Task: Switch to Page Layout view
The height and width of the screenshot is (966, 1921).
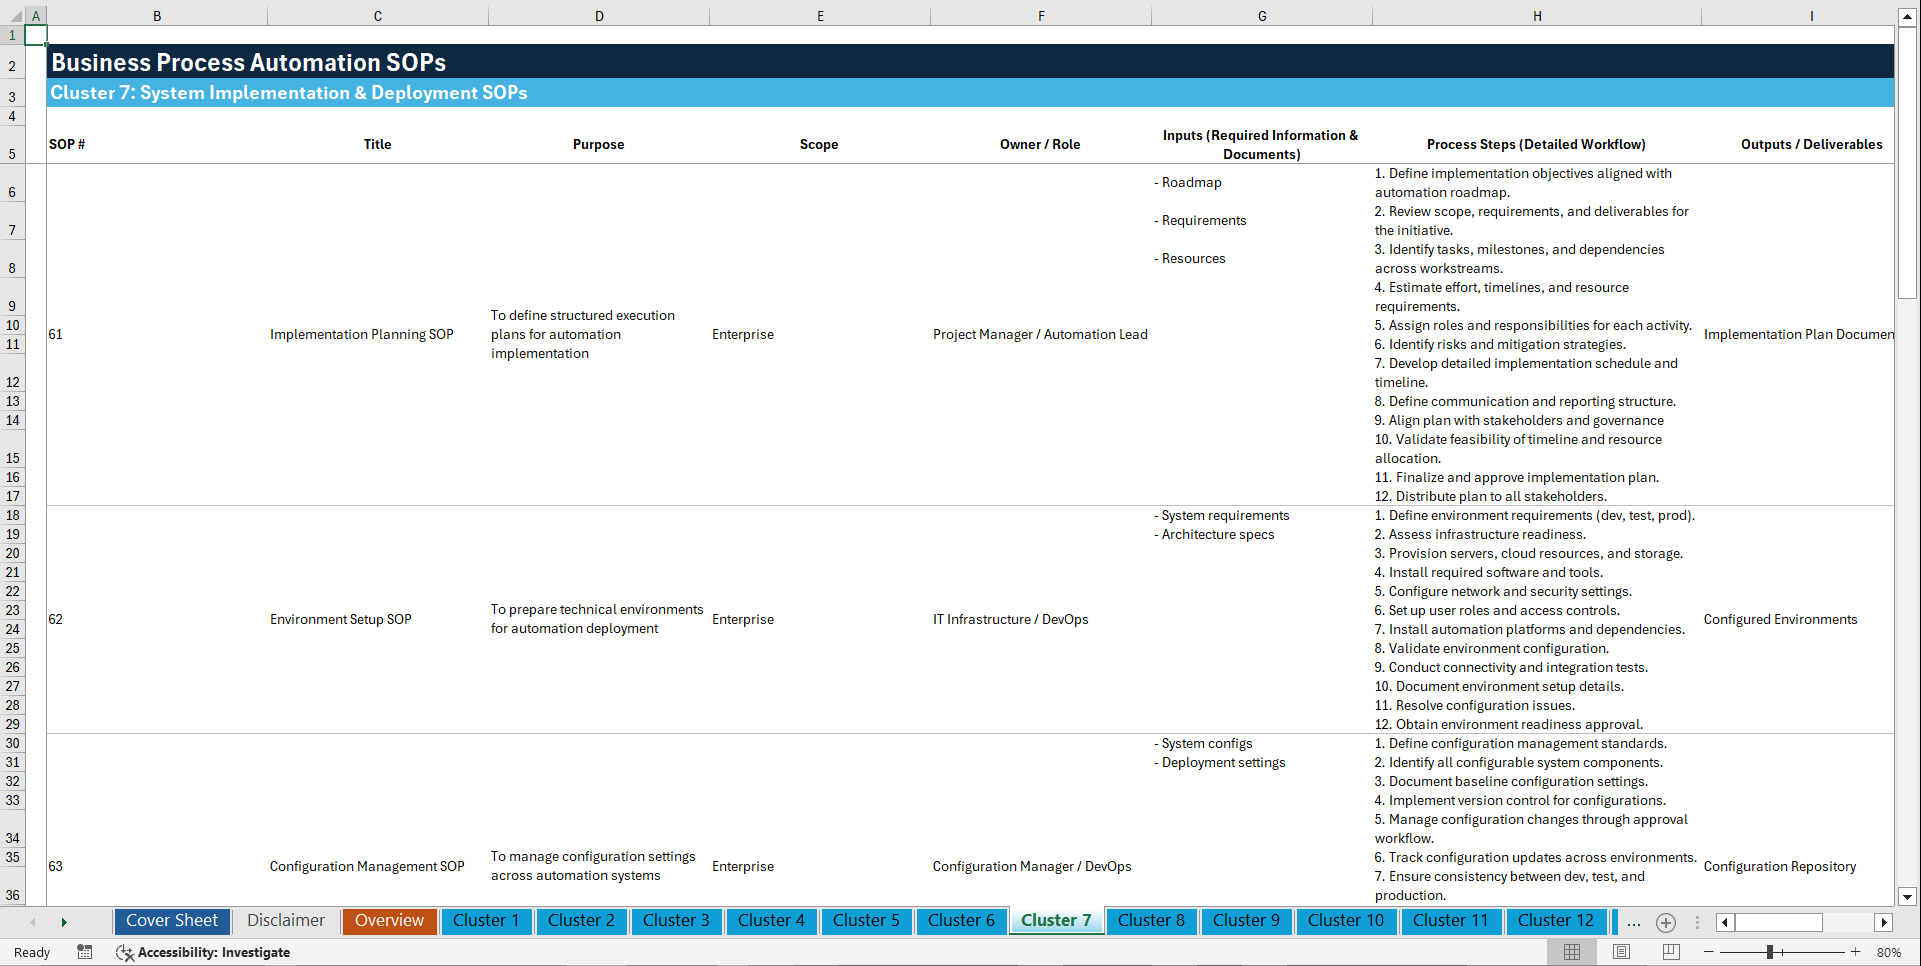Action: (1621, 952)
